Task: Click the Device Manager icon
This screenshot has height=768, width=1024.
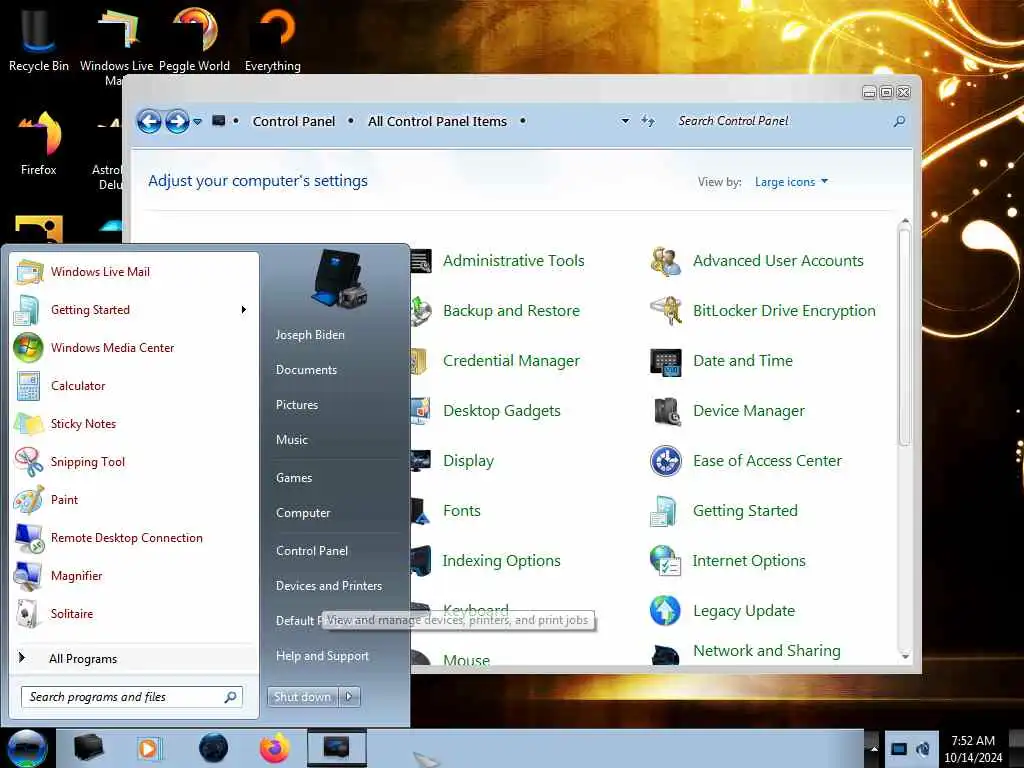Action: pyautogui.click(x=667, y=411)
